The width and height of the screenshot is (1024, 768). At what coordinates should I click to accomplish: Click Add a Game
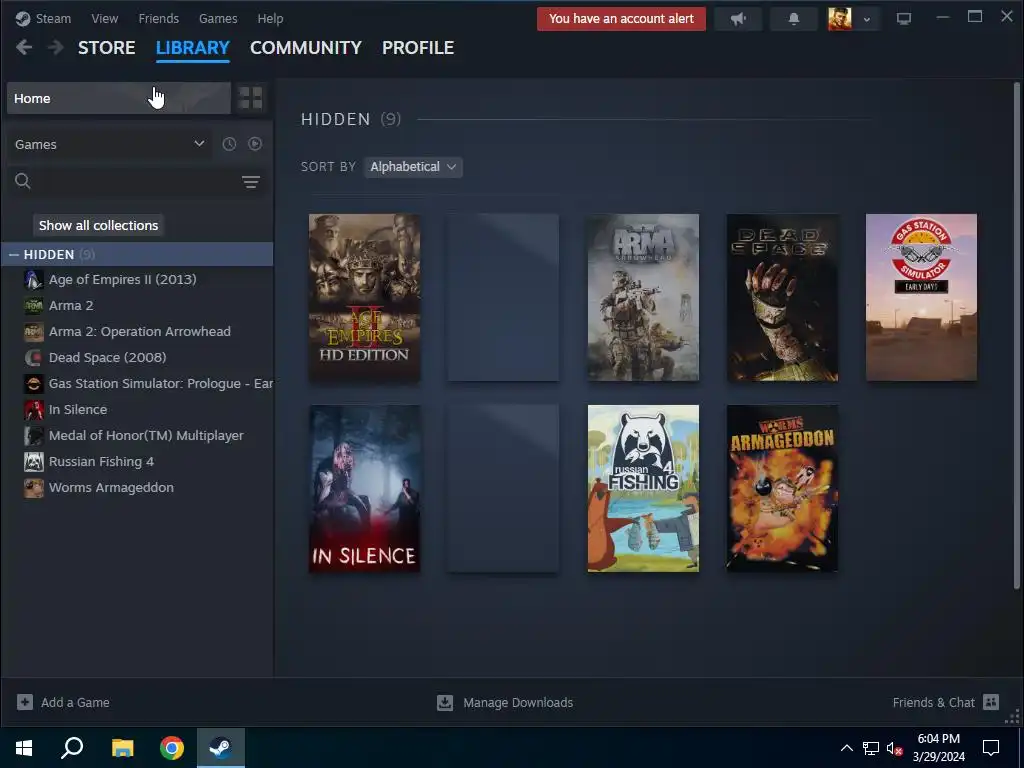[63, 703]
